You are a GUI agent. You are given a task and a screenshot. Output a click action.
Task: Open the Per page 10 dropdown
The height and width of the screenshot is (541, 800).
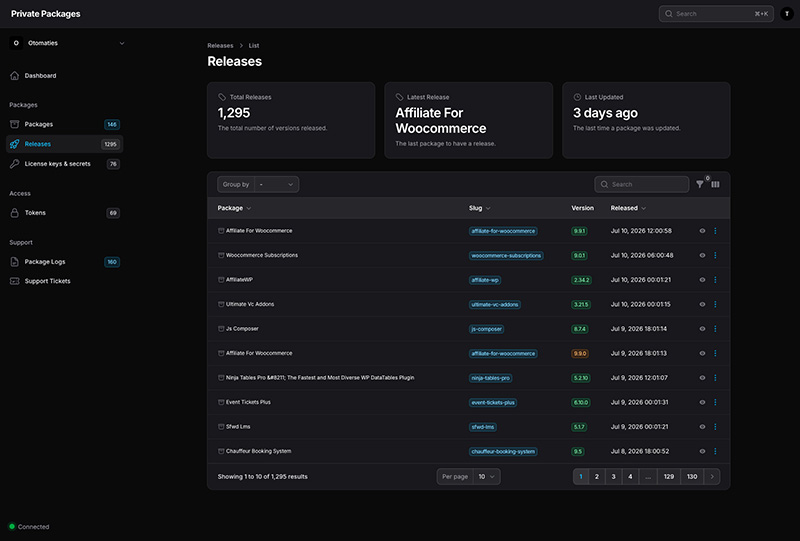point(486,477)
